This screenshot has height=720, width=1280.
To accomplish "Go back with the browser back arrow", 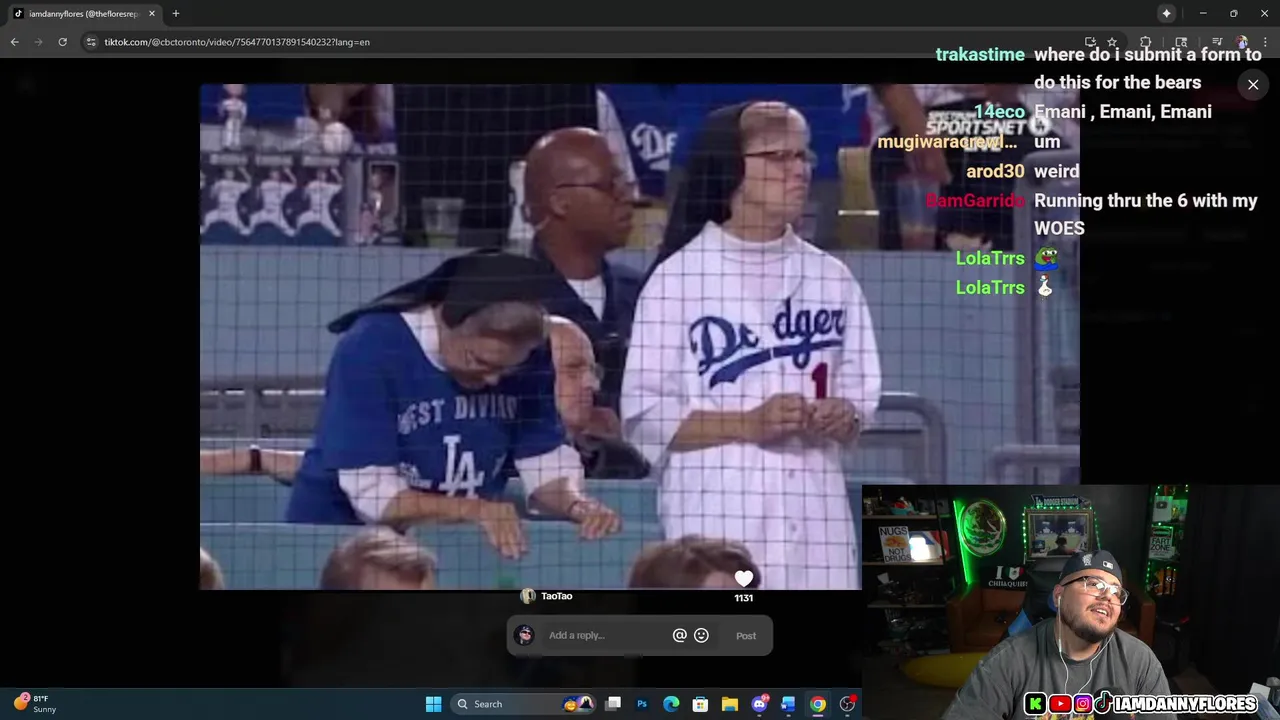I will 15,42.
